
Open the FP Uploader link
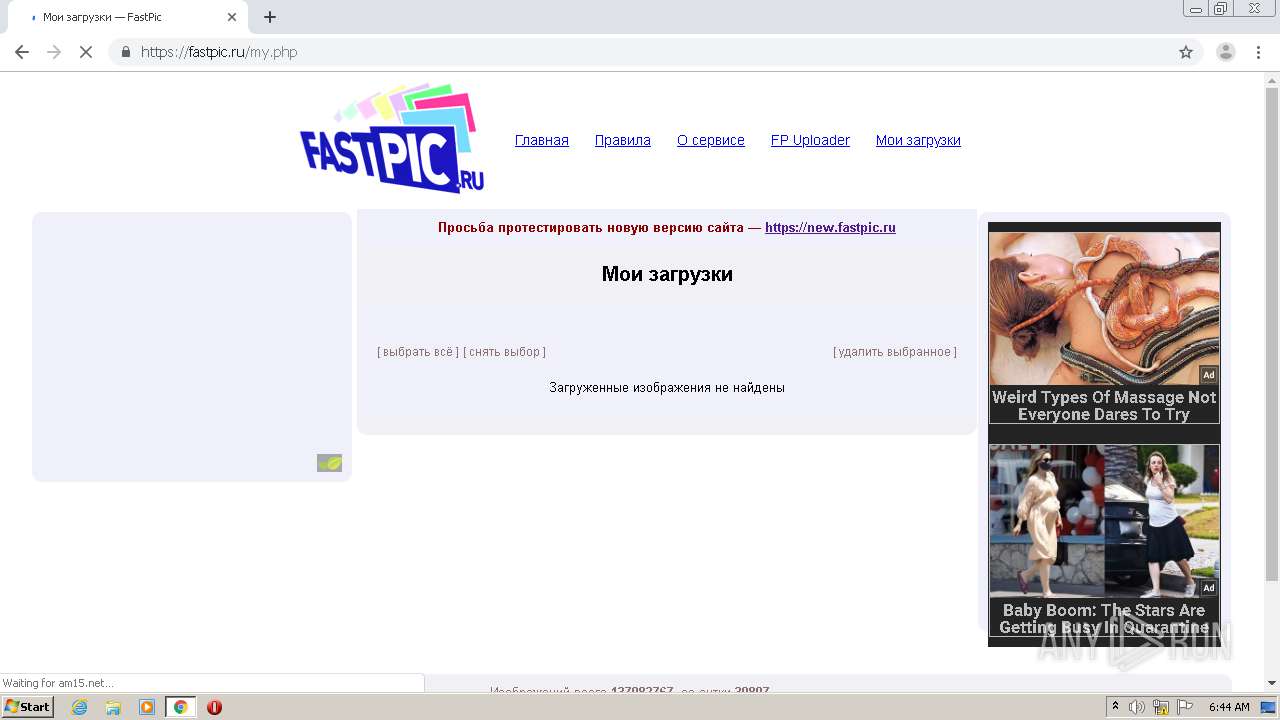[x=810, y=140]
